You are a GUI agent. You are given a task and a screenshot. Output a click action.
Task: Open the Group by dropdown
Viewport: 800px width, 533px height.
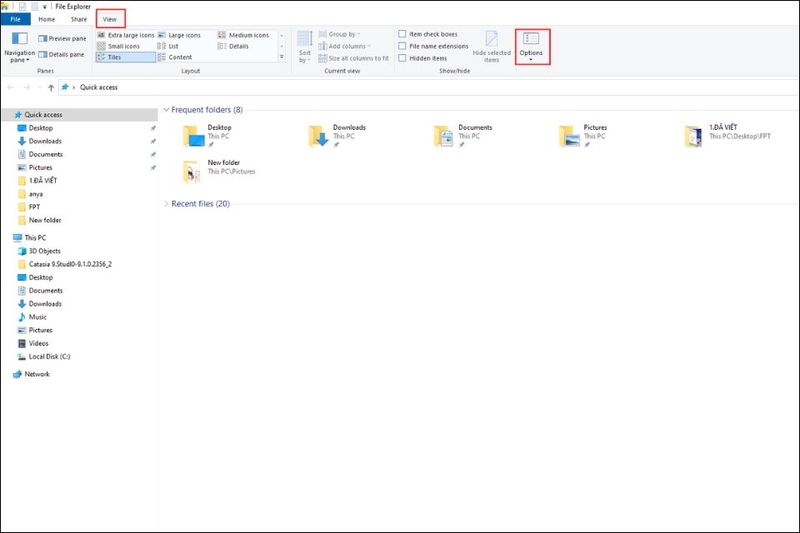pyautogui.click(x=339, y=34)
